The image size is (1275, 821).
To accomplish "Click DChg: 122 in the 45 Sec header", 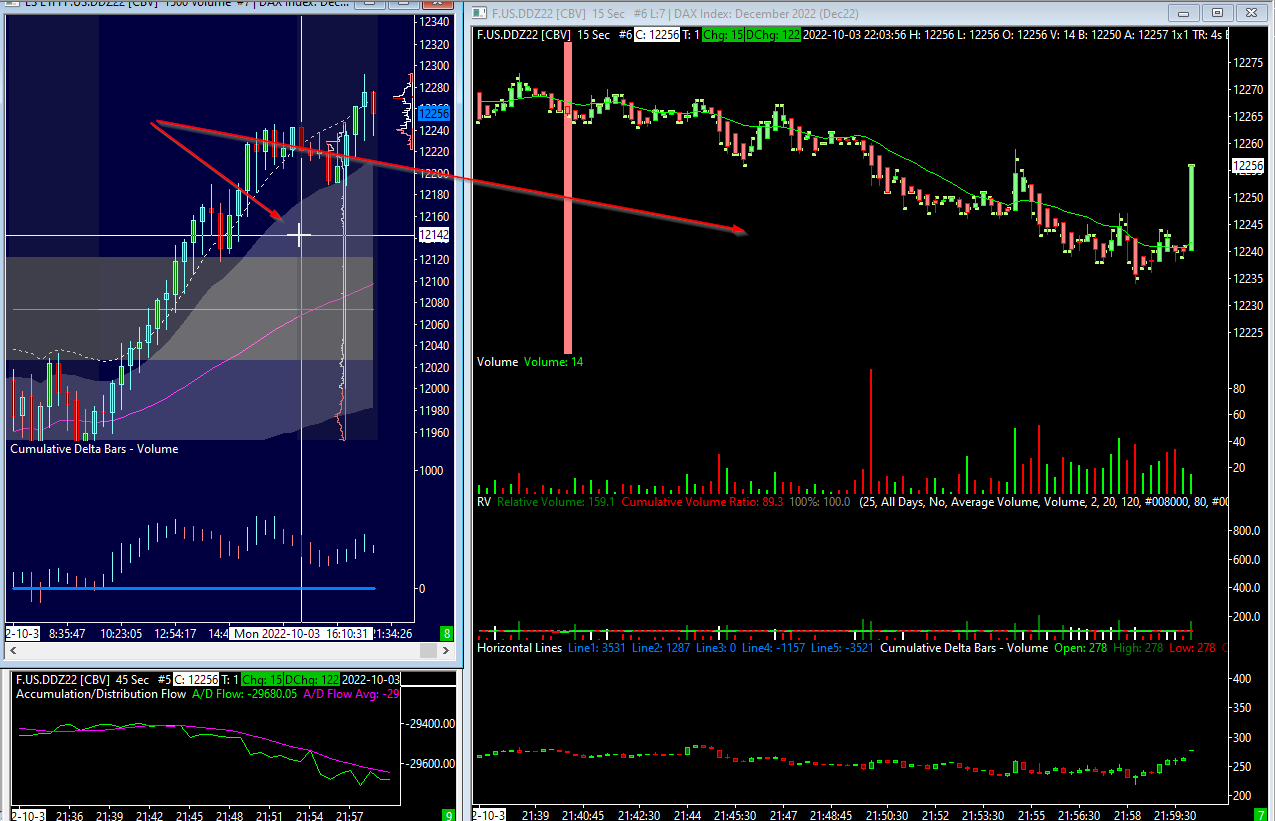I will click(311, 680).
